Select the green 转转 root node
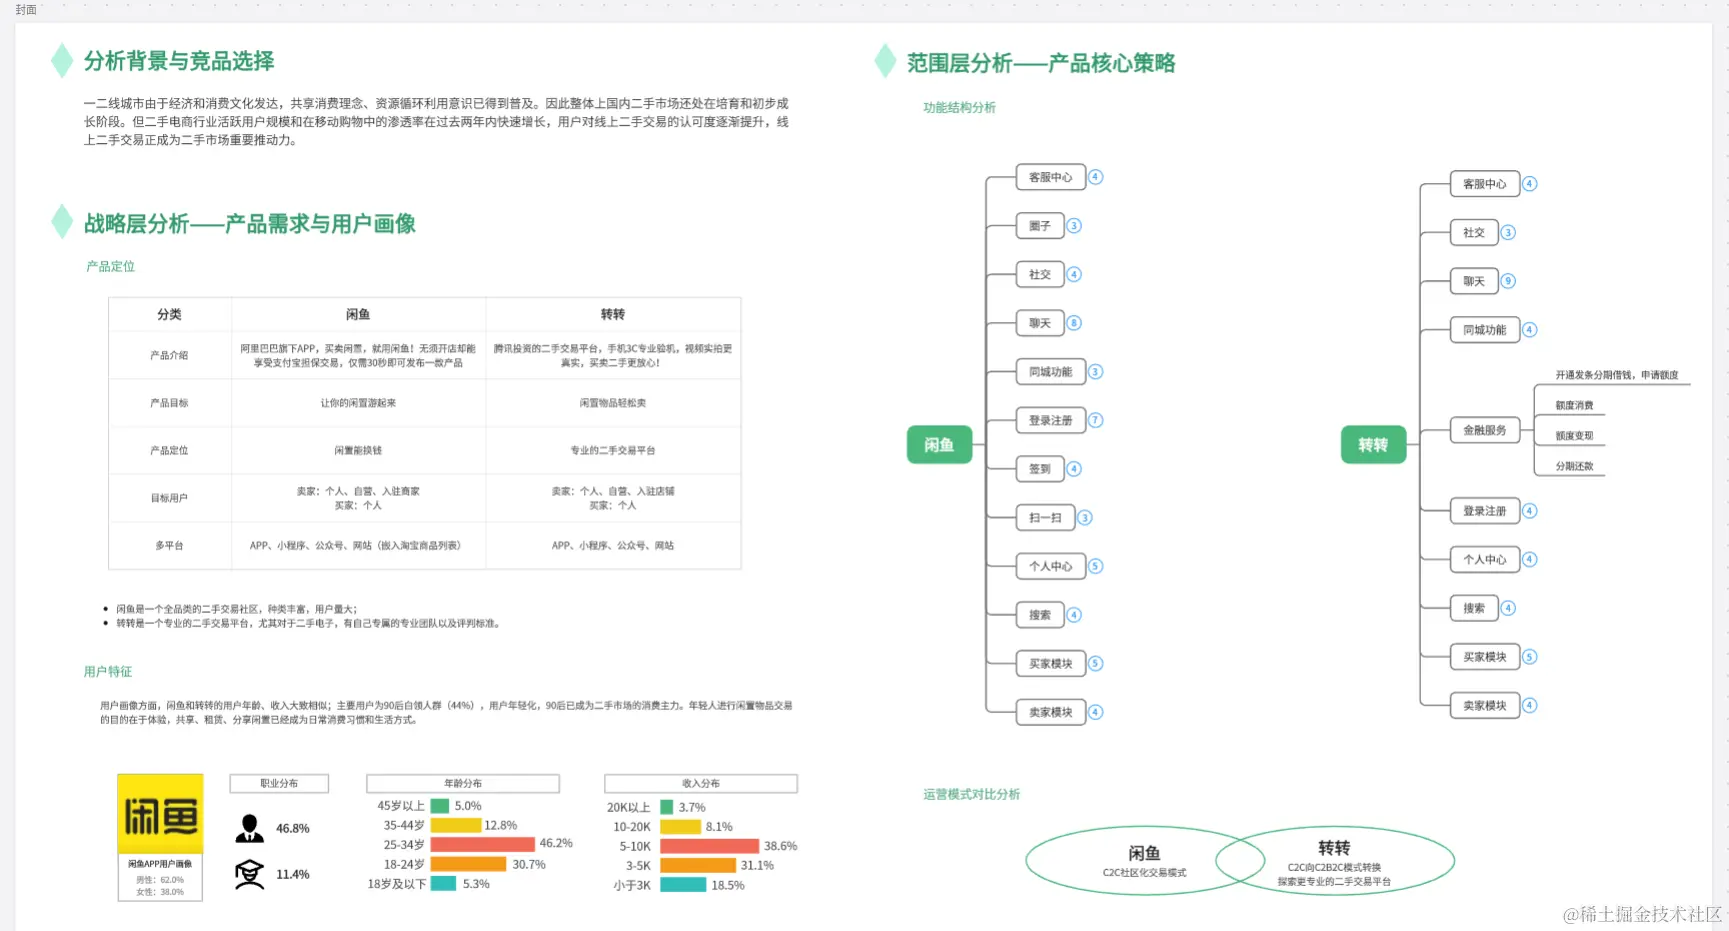This screenshot has height=931, width=1729. [x=1373, y=444]
